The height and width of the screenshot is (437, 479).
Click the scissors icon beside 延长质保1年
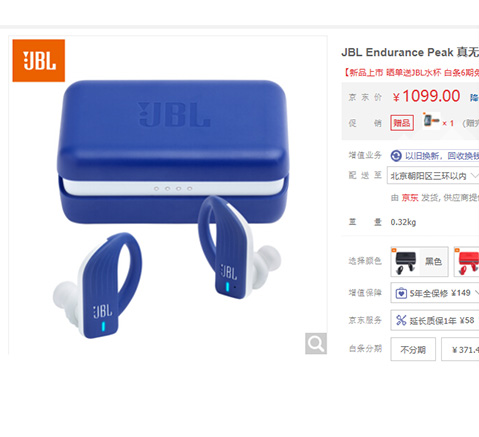pos(401,320)
